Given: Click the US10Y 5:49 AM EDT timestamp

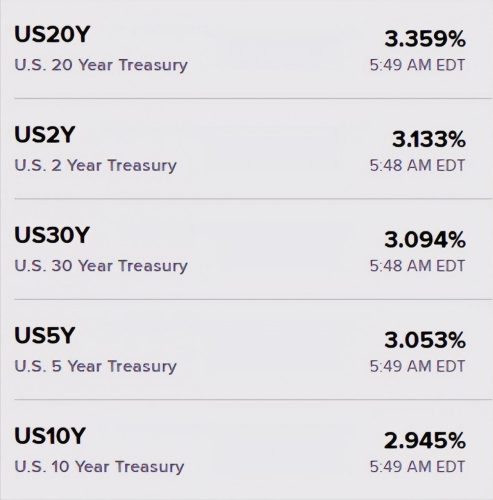Looking at the screenshot, I should tap(417, 467).
